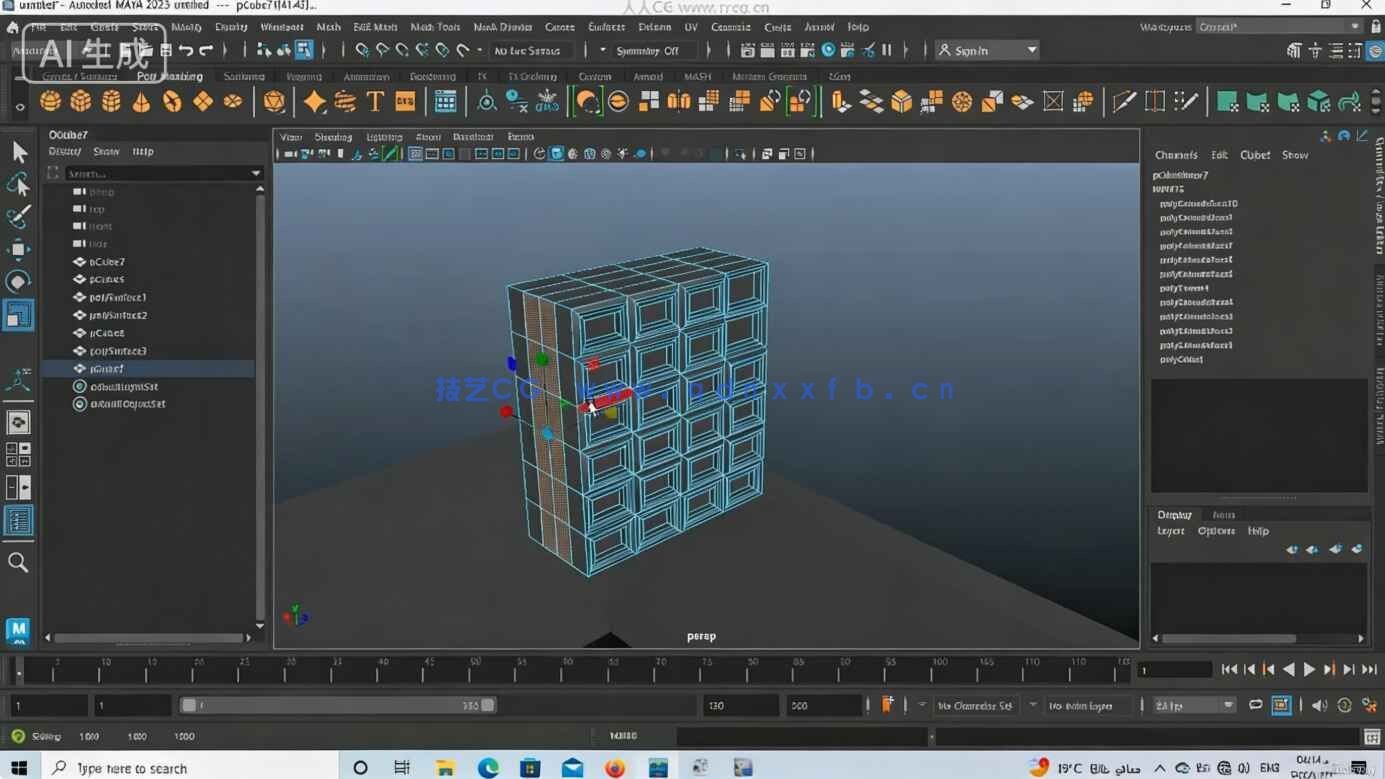
Task: Create a polygon cone from the shelf
Action: [x=142, y=100]
